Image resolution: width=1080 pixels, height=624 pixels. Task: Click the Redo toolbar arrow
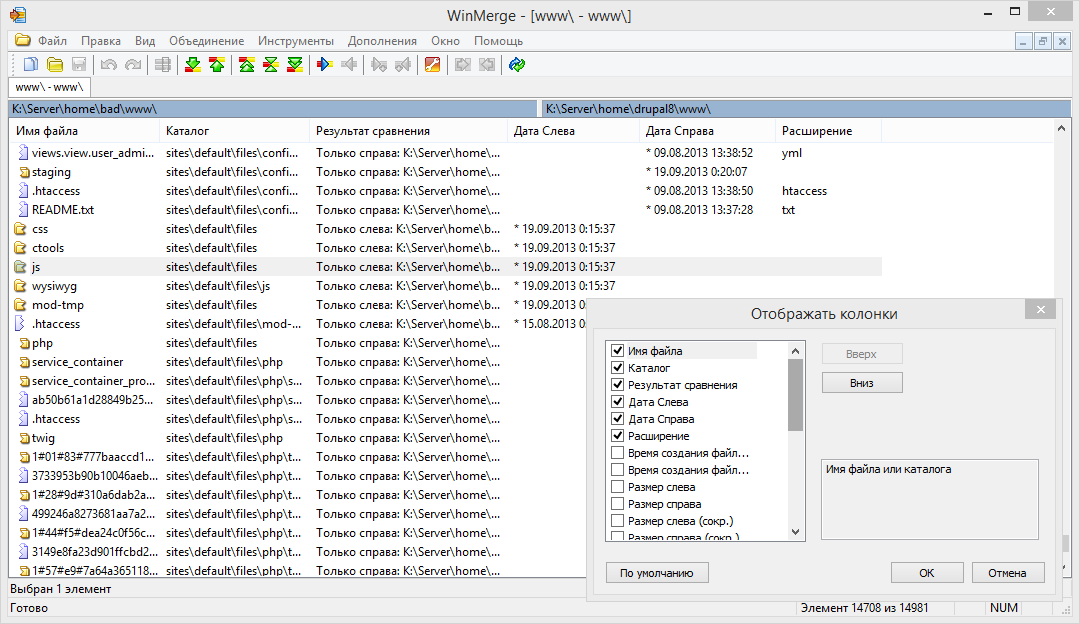tap(133, 65)
